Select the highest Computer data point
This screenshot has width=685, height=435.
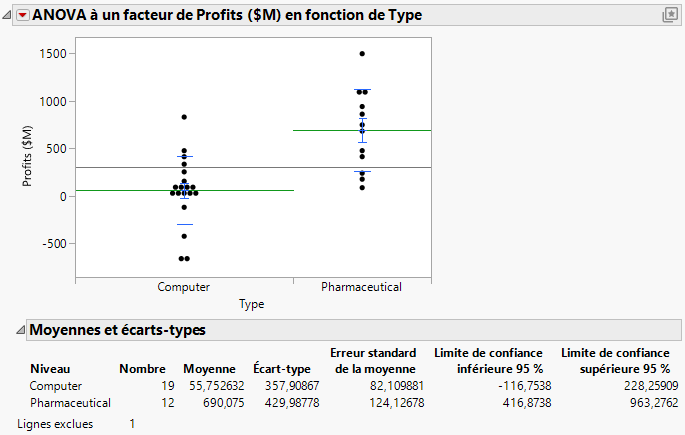184,117
